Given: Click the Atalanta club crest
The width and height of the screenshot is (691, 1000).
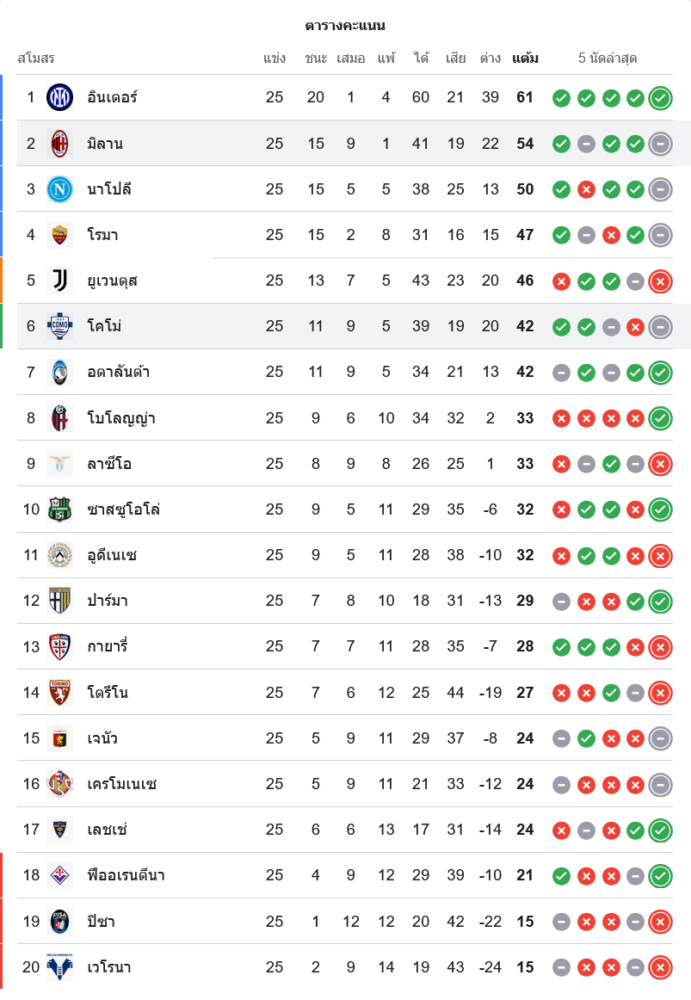Looking at the screenshot, I should (x=60, y=372).
